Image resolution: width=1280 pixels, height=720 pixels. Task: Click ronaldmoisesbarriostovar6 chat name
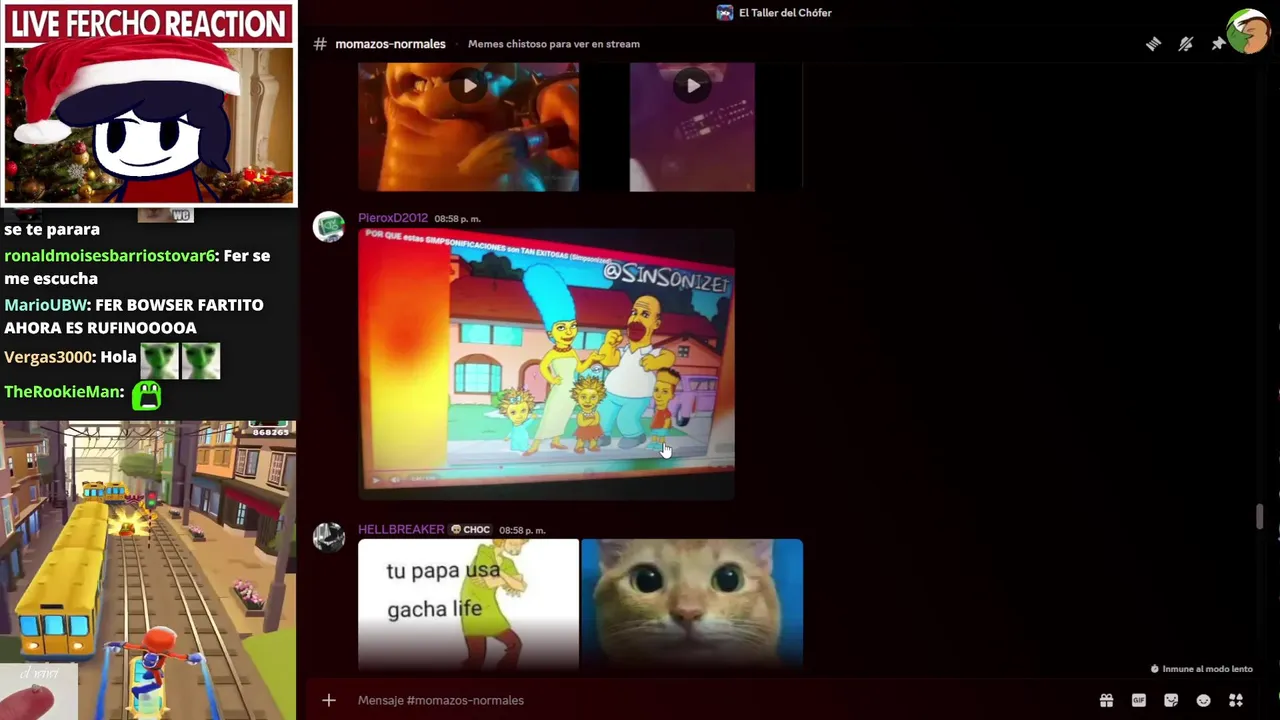(110, 256)
